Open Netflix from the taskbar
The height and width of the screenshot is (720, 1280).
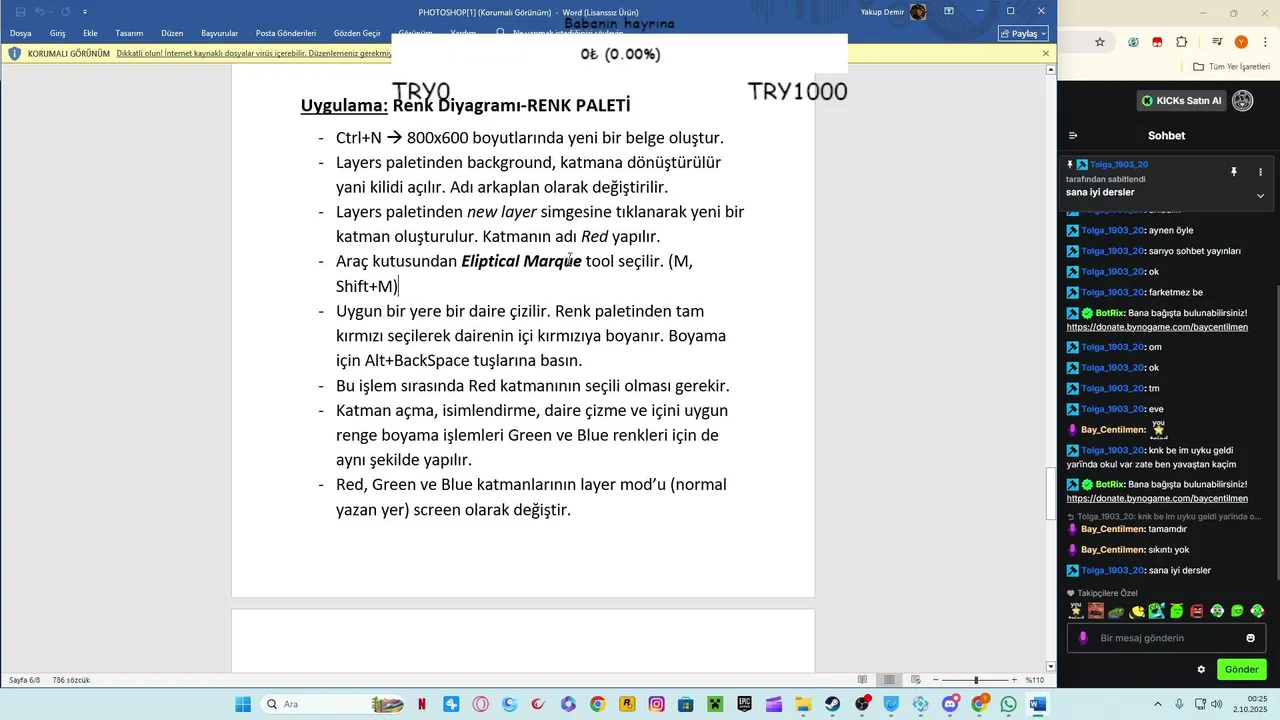coord(422,704)
